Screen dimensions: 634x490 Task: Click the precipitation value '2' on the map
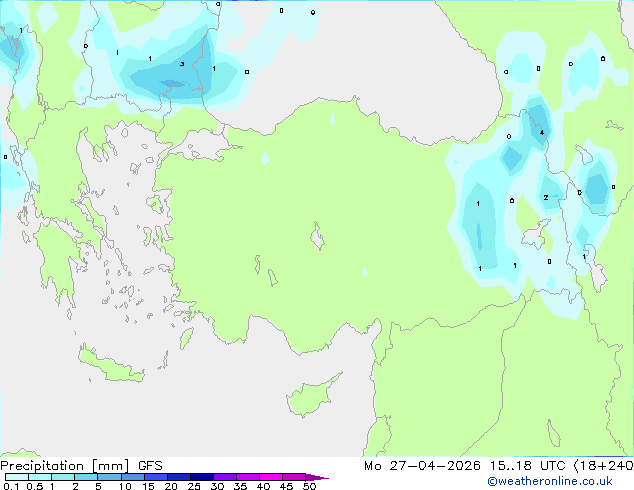click(x=546, y=197)
